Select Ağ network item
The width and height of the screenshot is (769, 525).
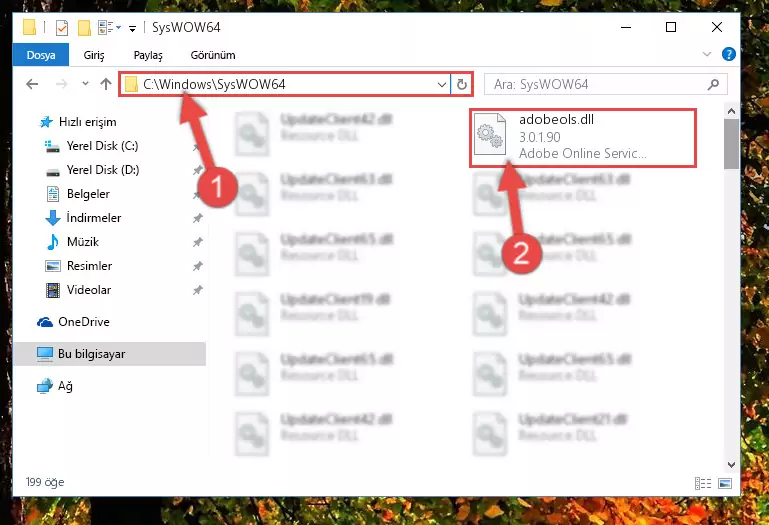click(54, 386)
